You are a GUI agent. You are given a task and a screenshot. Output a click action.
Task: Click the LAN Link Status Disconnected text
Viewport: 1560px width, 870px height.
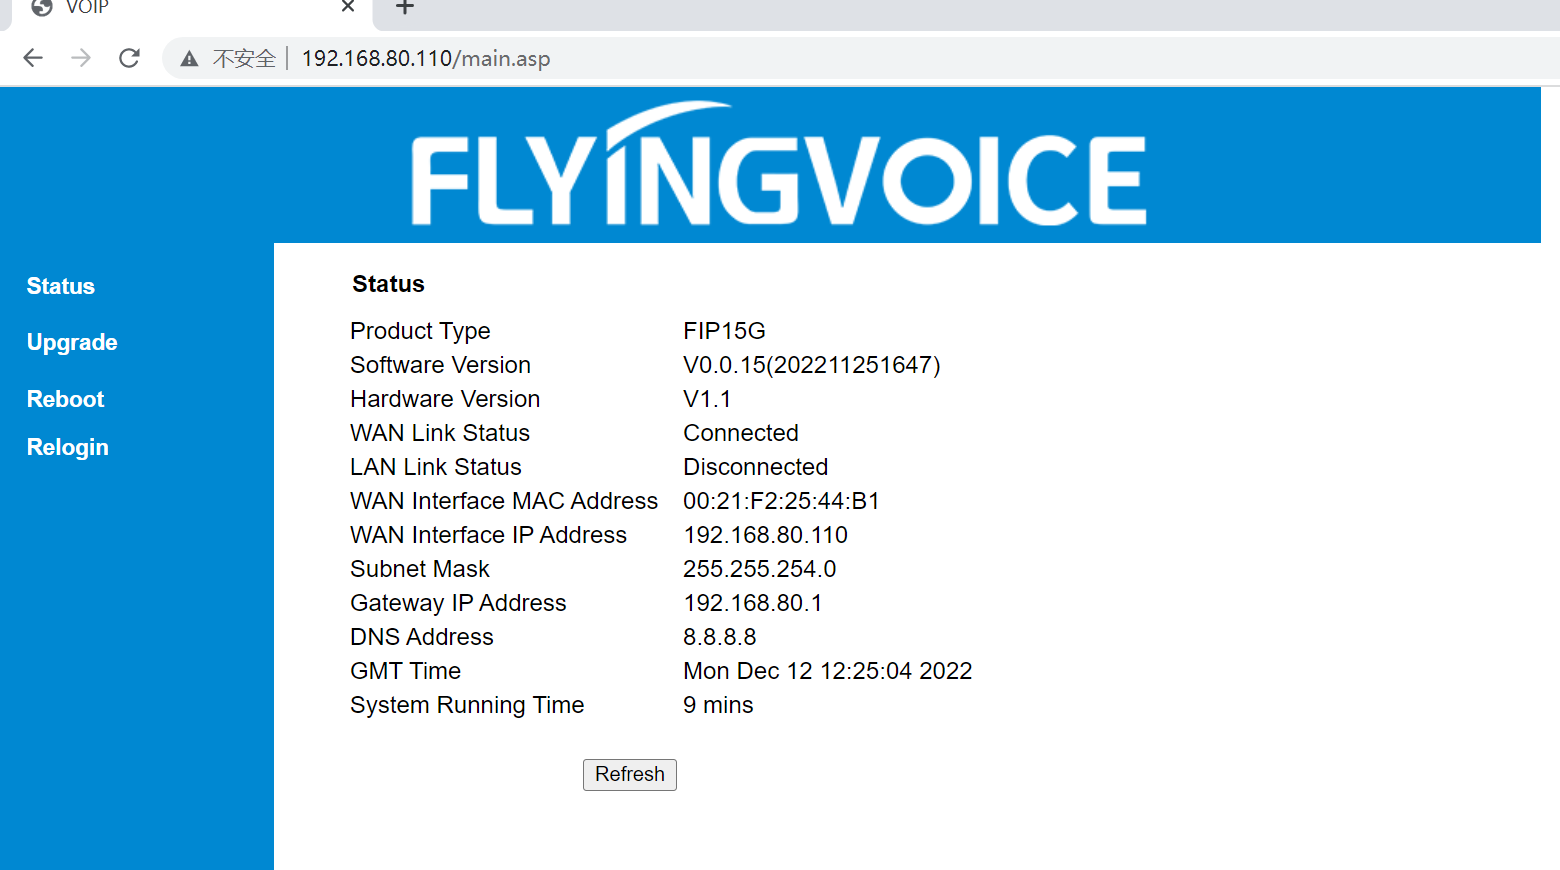tap(755, 467)
